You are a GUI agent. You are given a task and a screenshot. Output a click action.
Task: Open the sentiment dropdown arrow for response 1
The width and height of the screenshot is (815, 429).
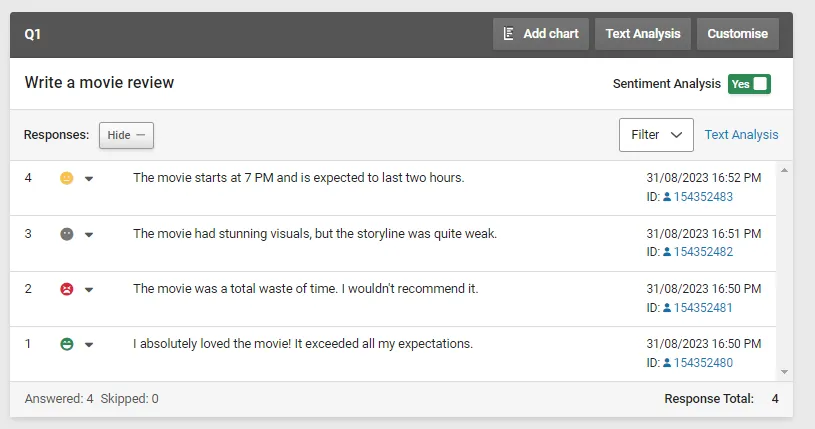(x=89, y=345)
